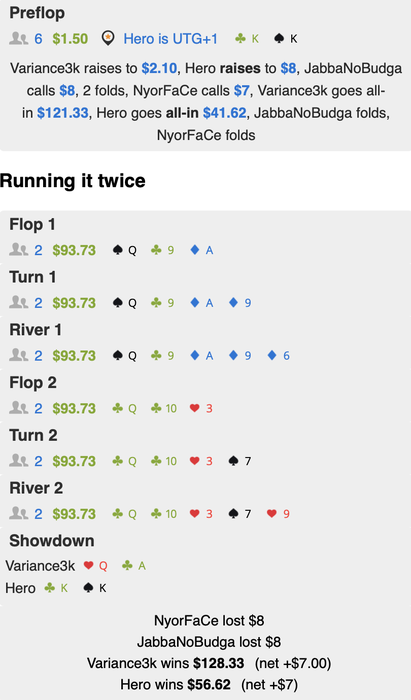Click the $41.62 Hero all-in amount

tap(224, 113)
